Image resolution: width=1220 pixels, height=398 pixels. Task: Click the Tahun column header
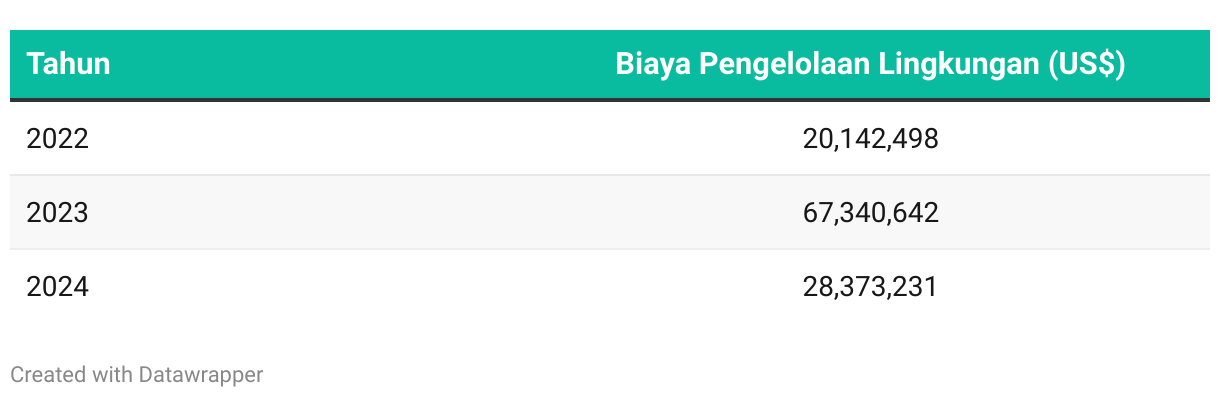pyautogui.click(x=68, y=64)
